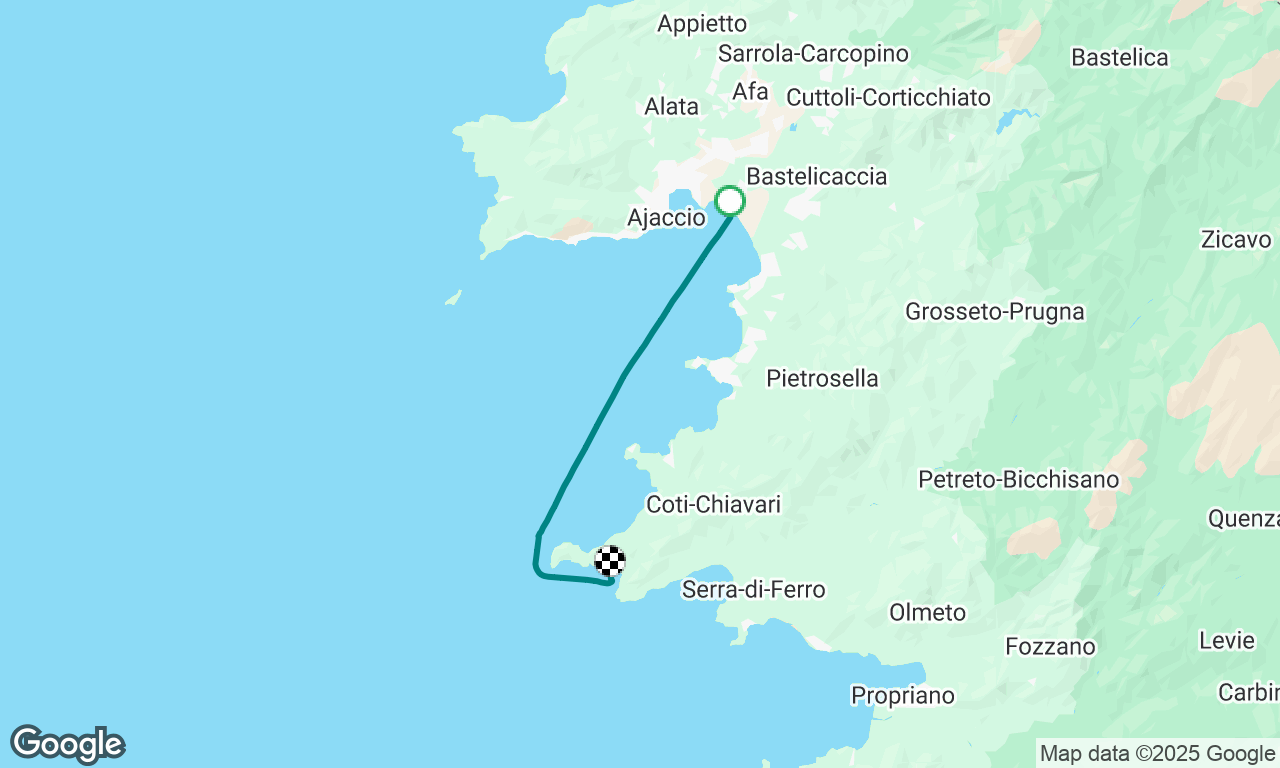Click the green circle route start marker

730,201
